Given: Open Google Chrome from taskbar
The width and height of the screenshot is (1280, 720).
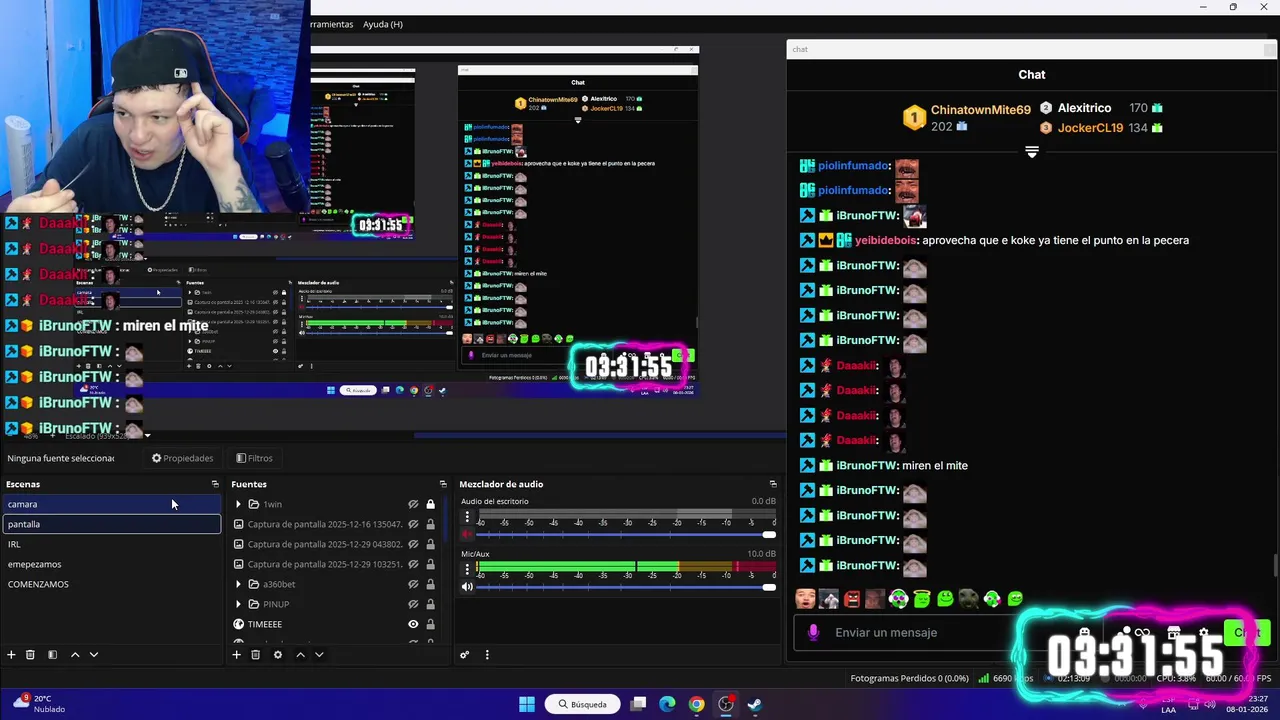Looking at the screenshot, I should 696,704.
